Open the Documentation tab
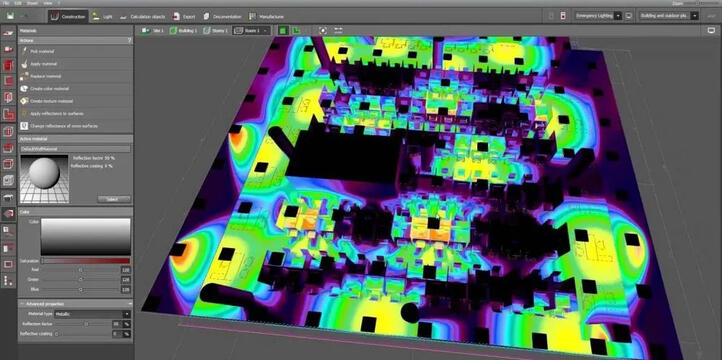 [222, 17]
